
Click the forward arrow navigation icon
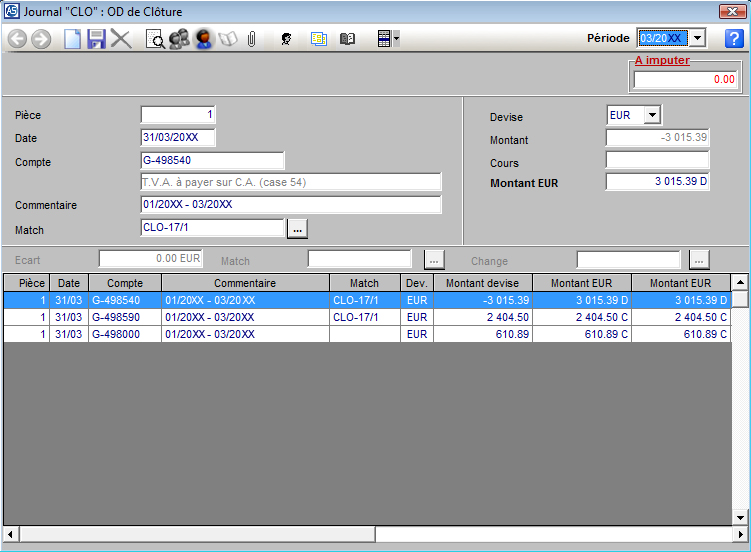41,39
